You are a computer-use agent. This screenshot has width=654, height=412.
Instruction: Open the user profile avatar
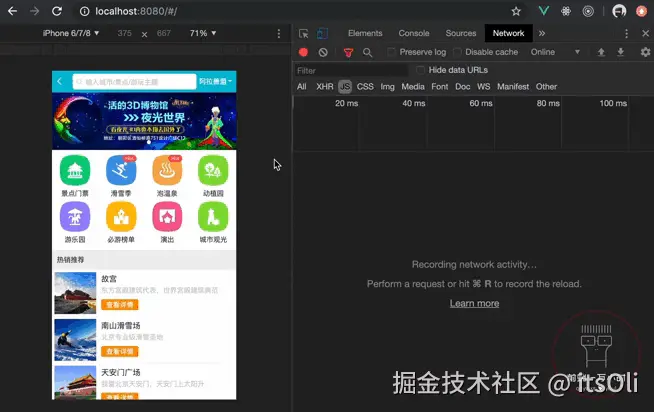[619, 11]
